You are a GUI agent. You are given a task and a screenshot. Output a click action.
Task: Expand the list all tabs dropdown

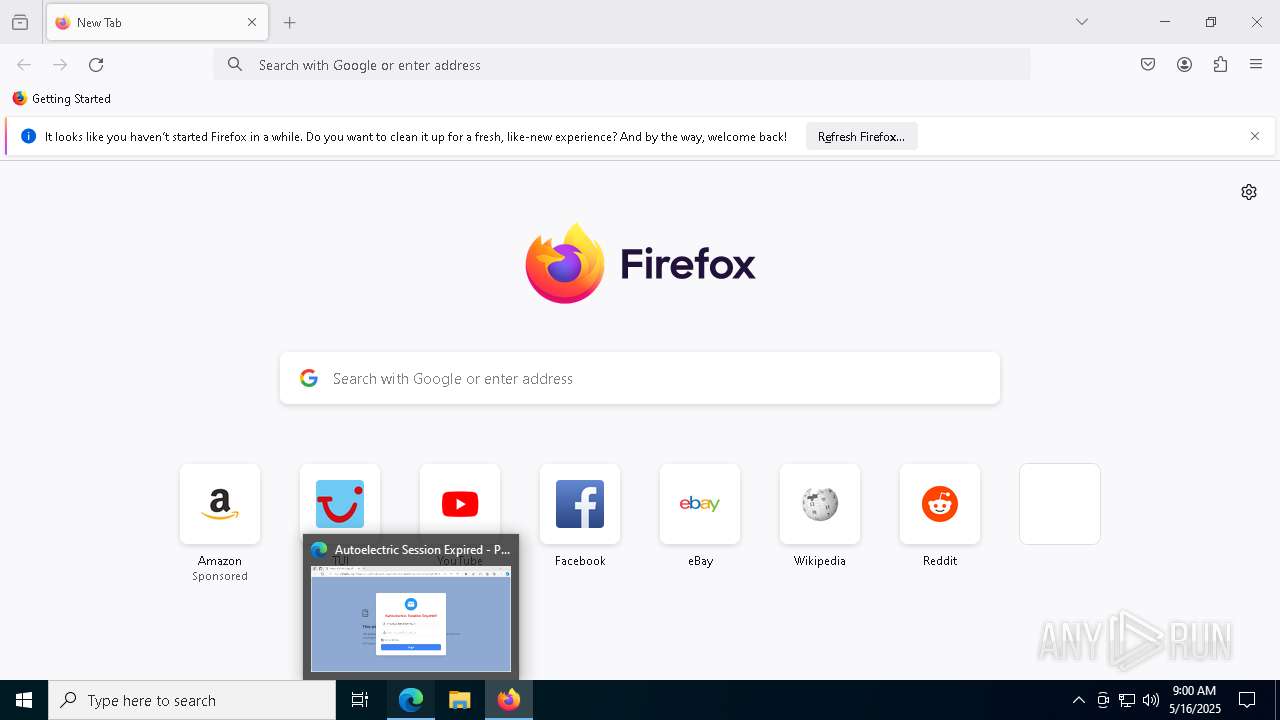[x=1082, y=22]
